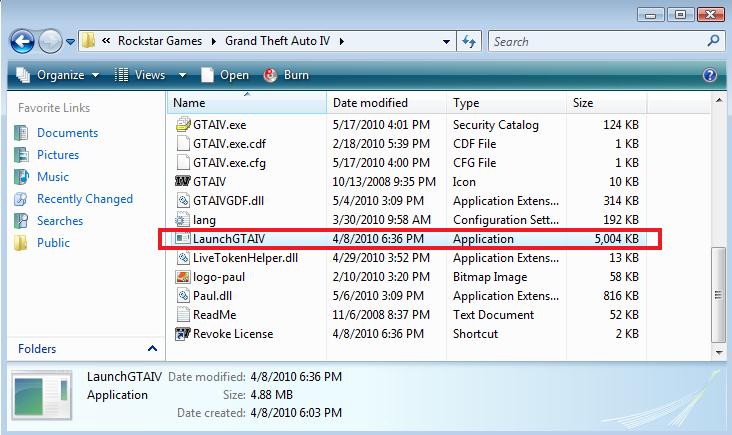Image resolution: width=732 pixels, height=435 pixels.
Task: Open Public favorite link
Action: (x=53, y=243)
